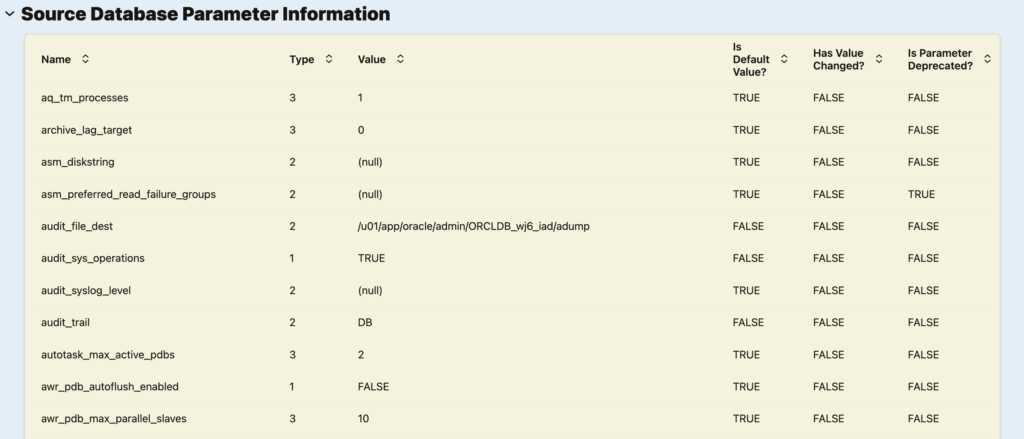Screen dimensions: 1024x439
Task: Click the Type column sort arrows
Action: point(329,59)
